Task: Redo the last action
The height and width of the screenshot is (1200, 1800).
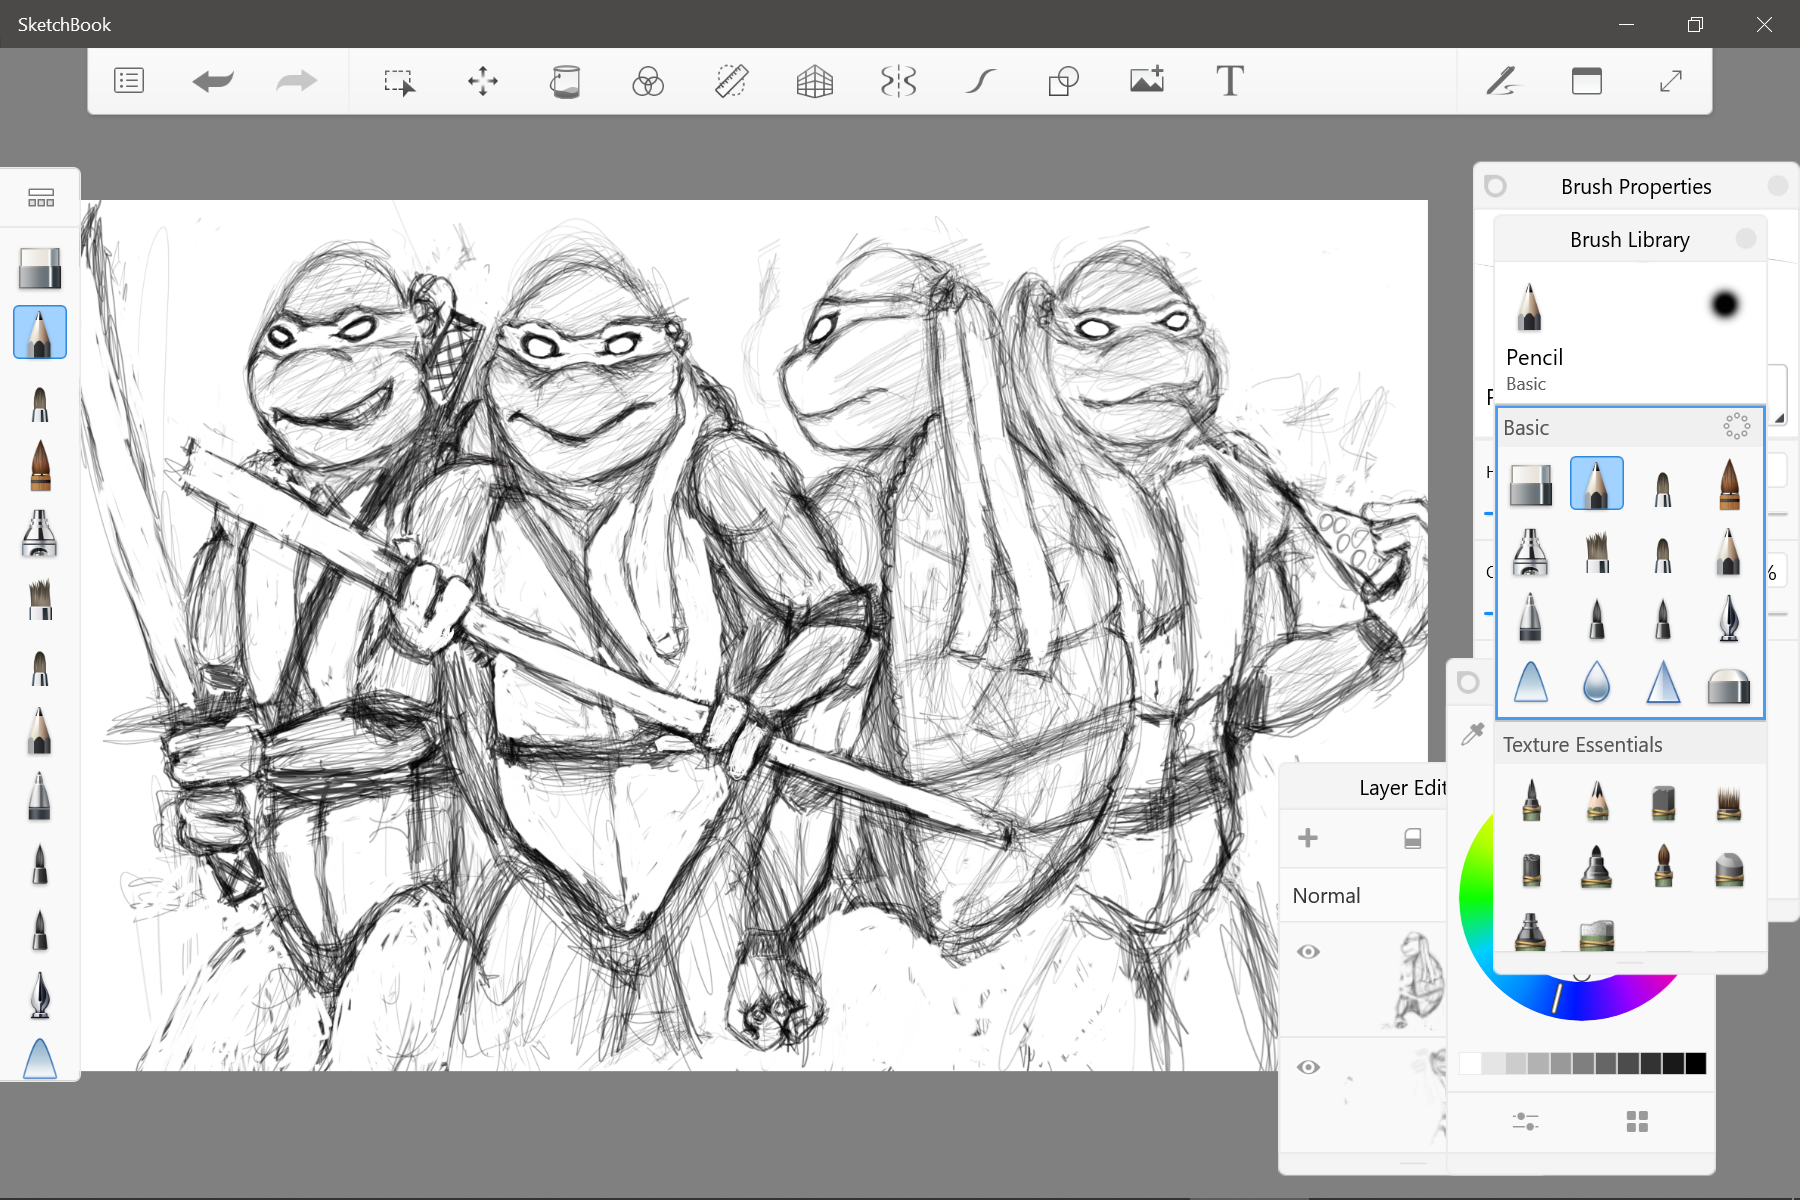Action: coord(296,81)
